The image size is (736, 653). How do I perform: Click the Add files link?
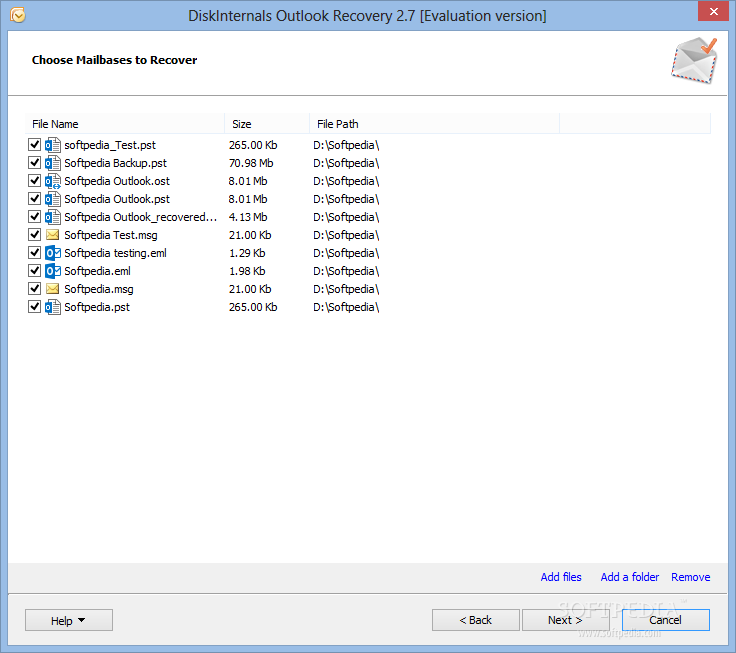point(561,577)
